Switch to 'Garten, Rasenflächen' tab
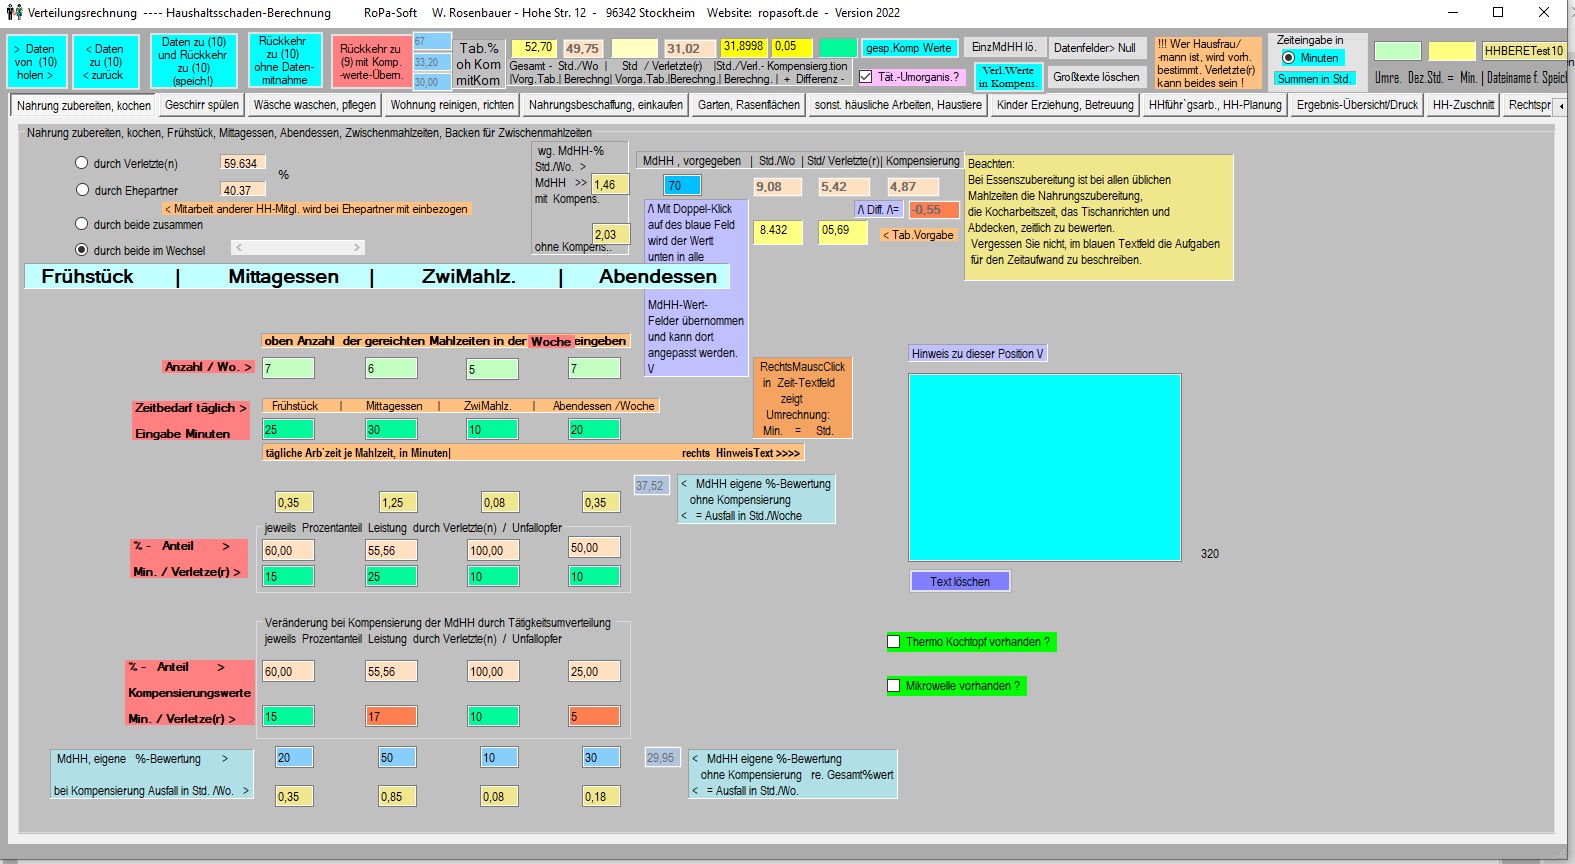The height and width of the screenshot is (864, 1575). (748, 105)
